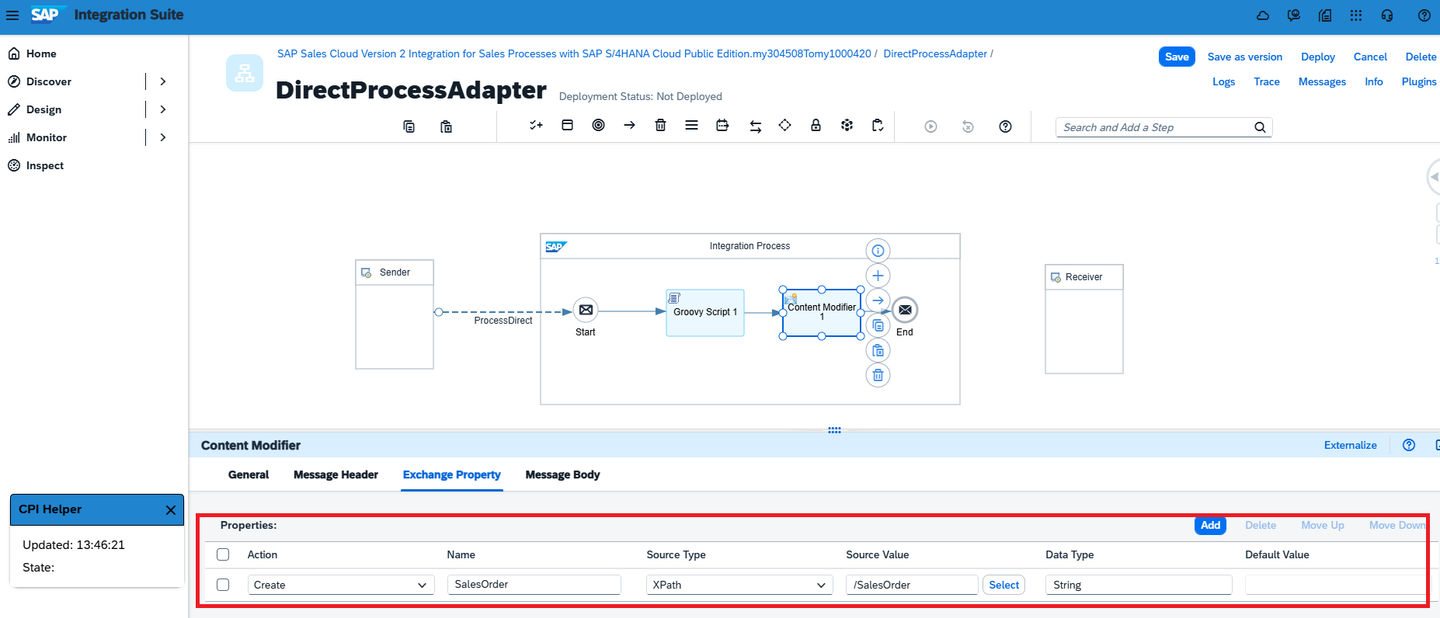The width and height of the screenshot is (1440, 618).
Task: Click the Name field containing SalesOrder
Action: 534,585
